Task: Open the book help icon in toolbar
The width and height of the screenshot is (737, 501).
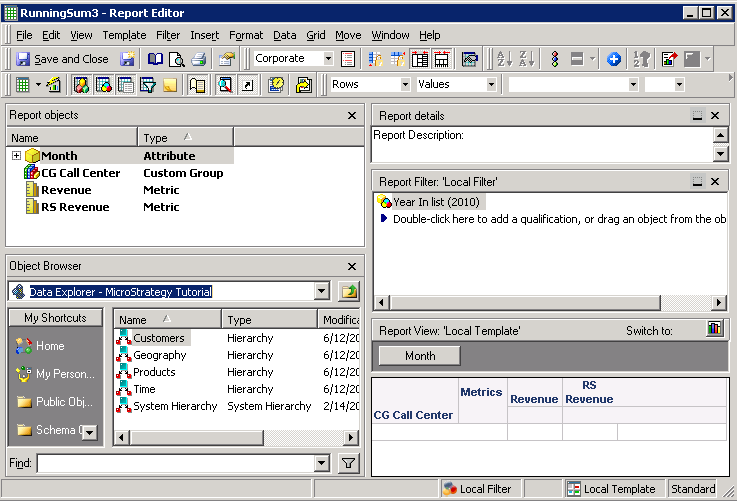Action: [x=155, y=59]
